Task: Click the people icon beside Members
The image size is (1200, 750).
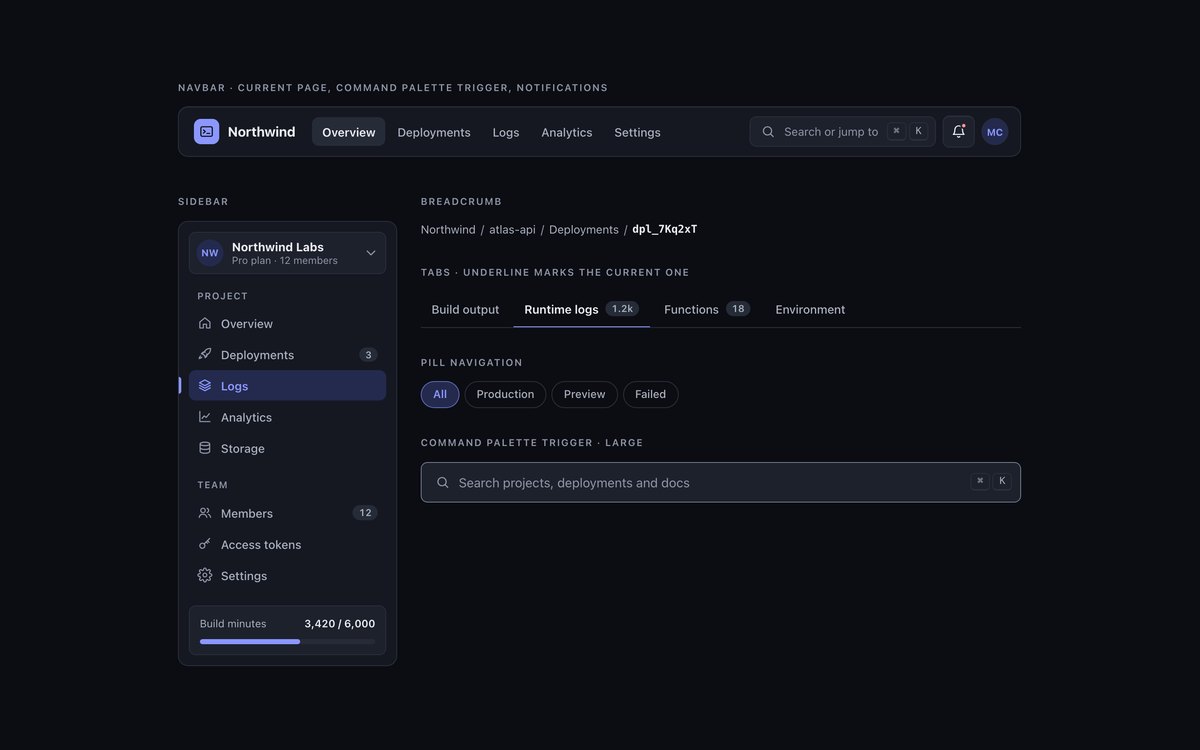Action: pos(205,513)
